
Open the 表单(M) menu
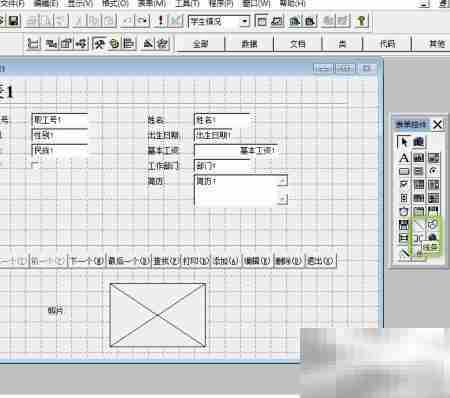(152, 4)
